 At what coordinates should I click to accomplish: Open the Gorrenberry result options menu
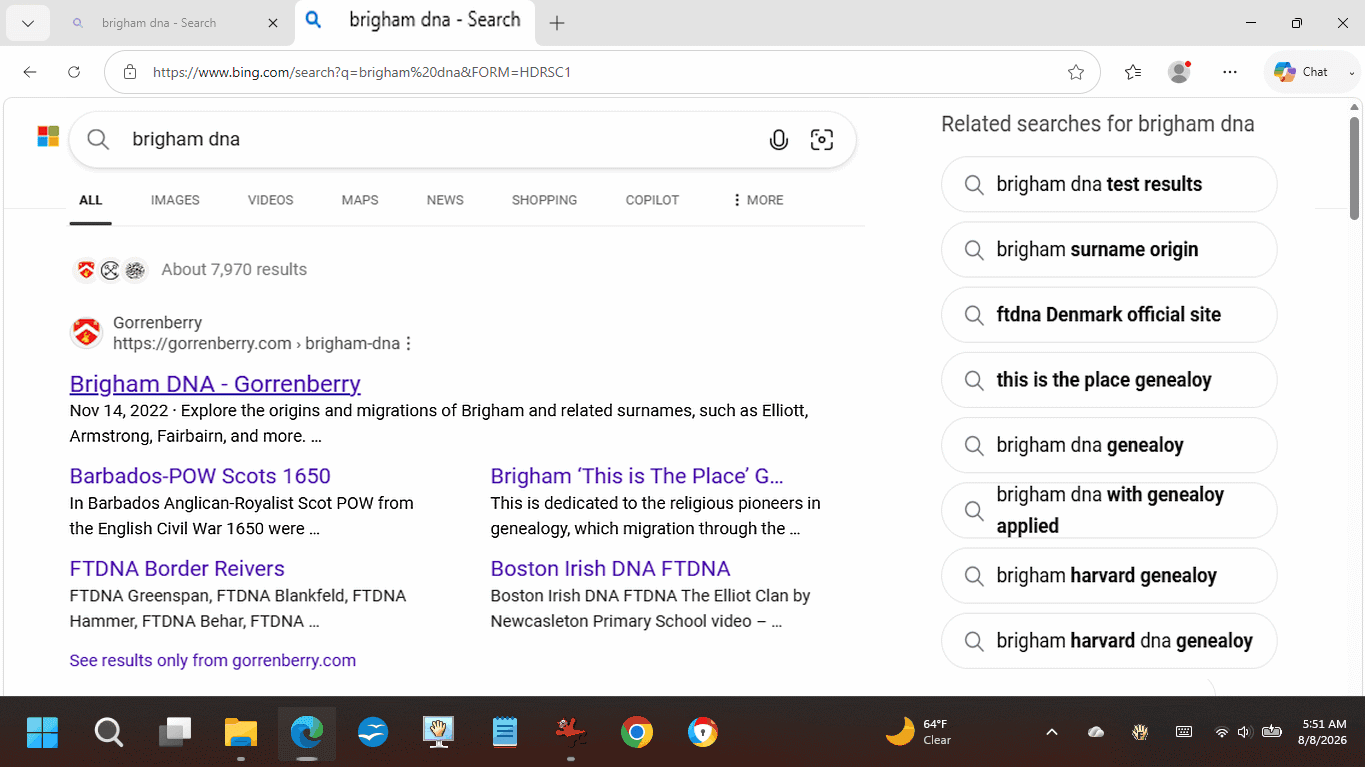click(408, 344)
